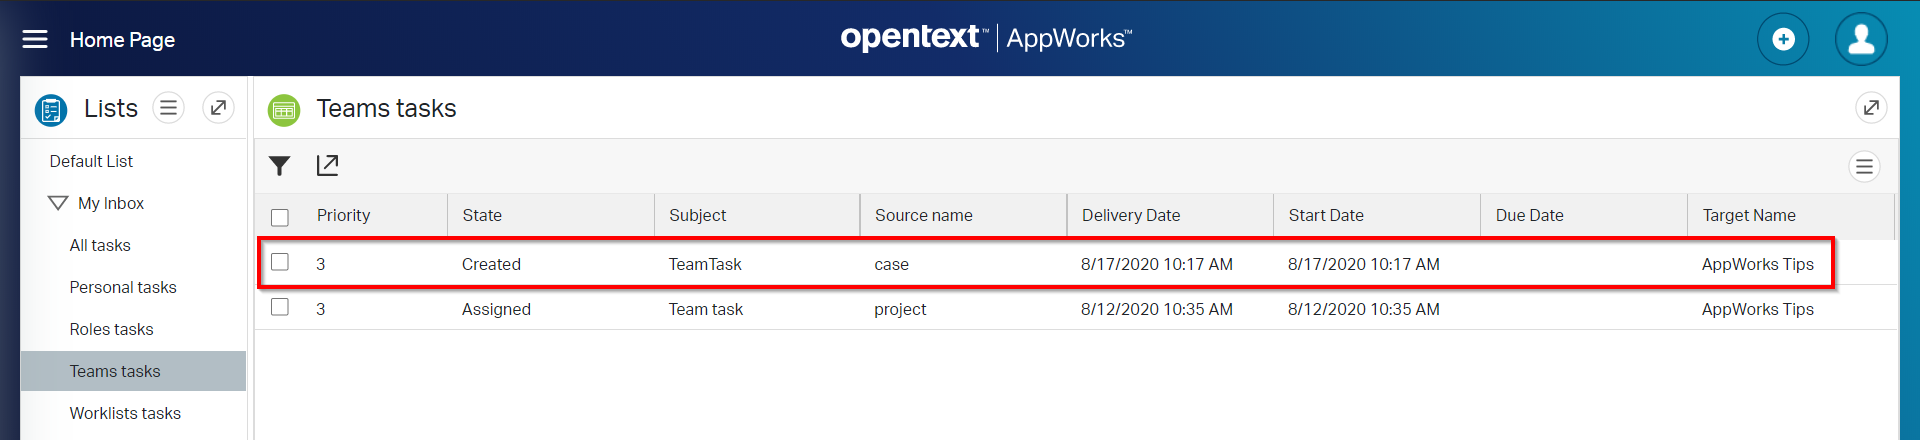Sort by the Priority column header
Viewport: 1920px width, 440px height.
pos(343,216)
